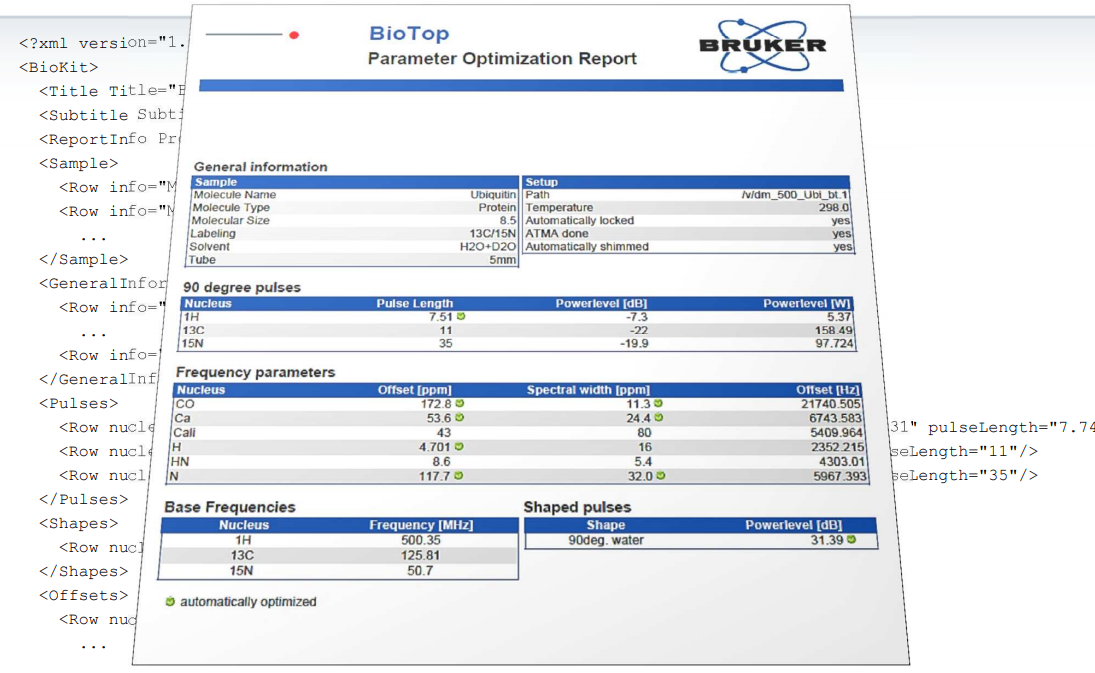Click green icon next to H offset 4.701
The image size is (1095, 673).
(459, 447)
